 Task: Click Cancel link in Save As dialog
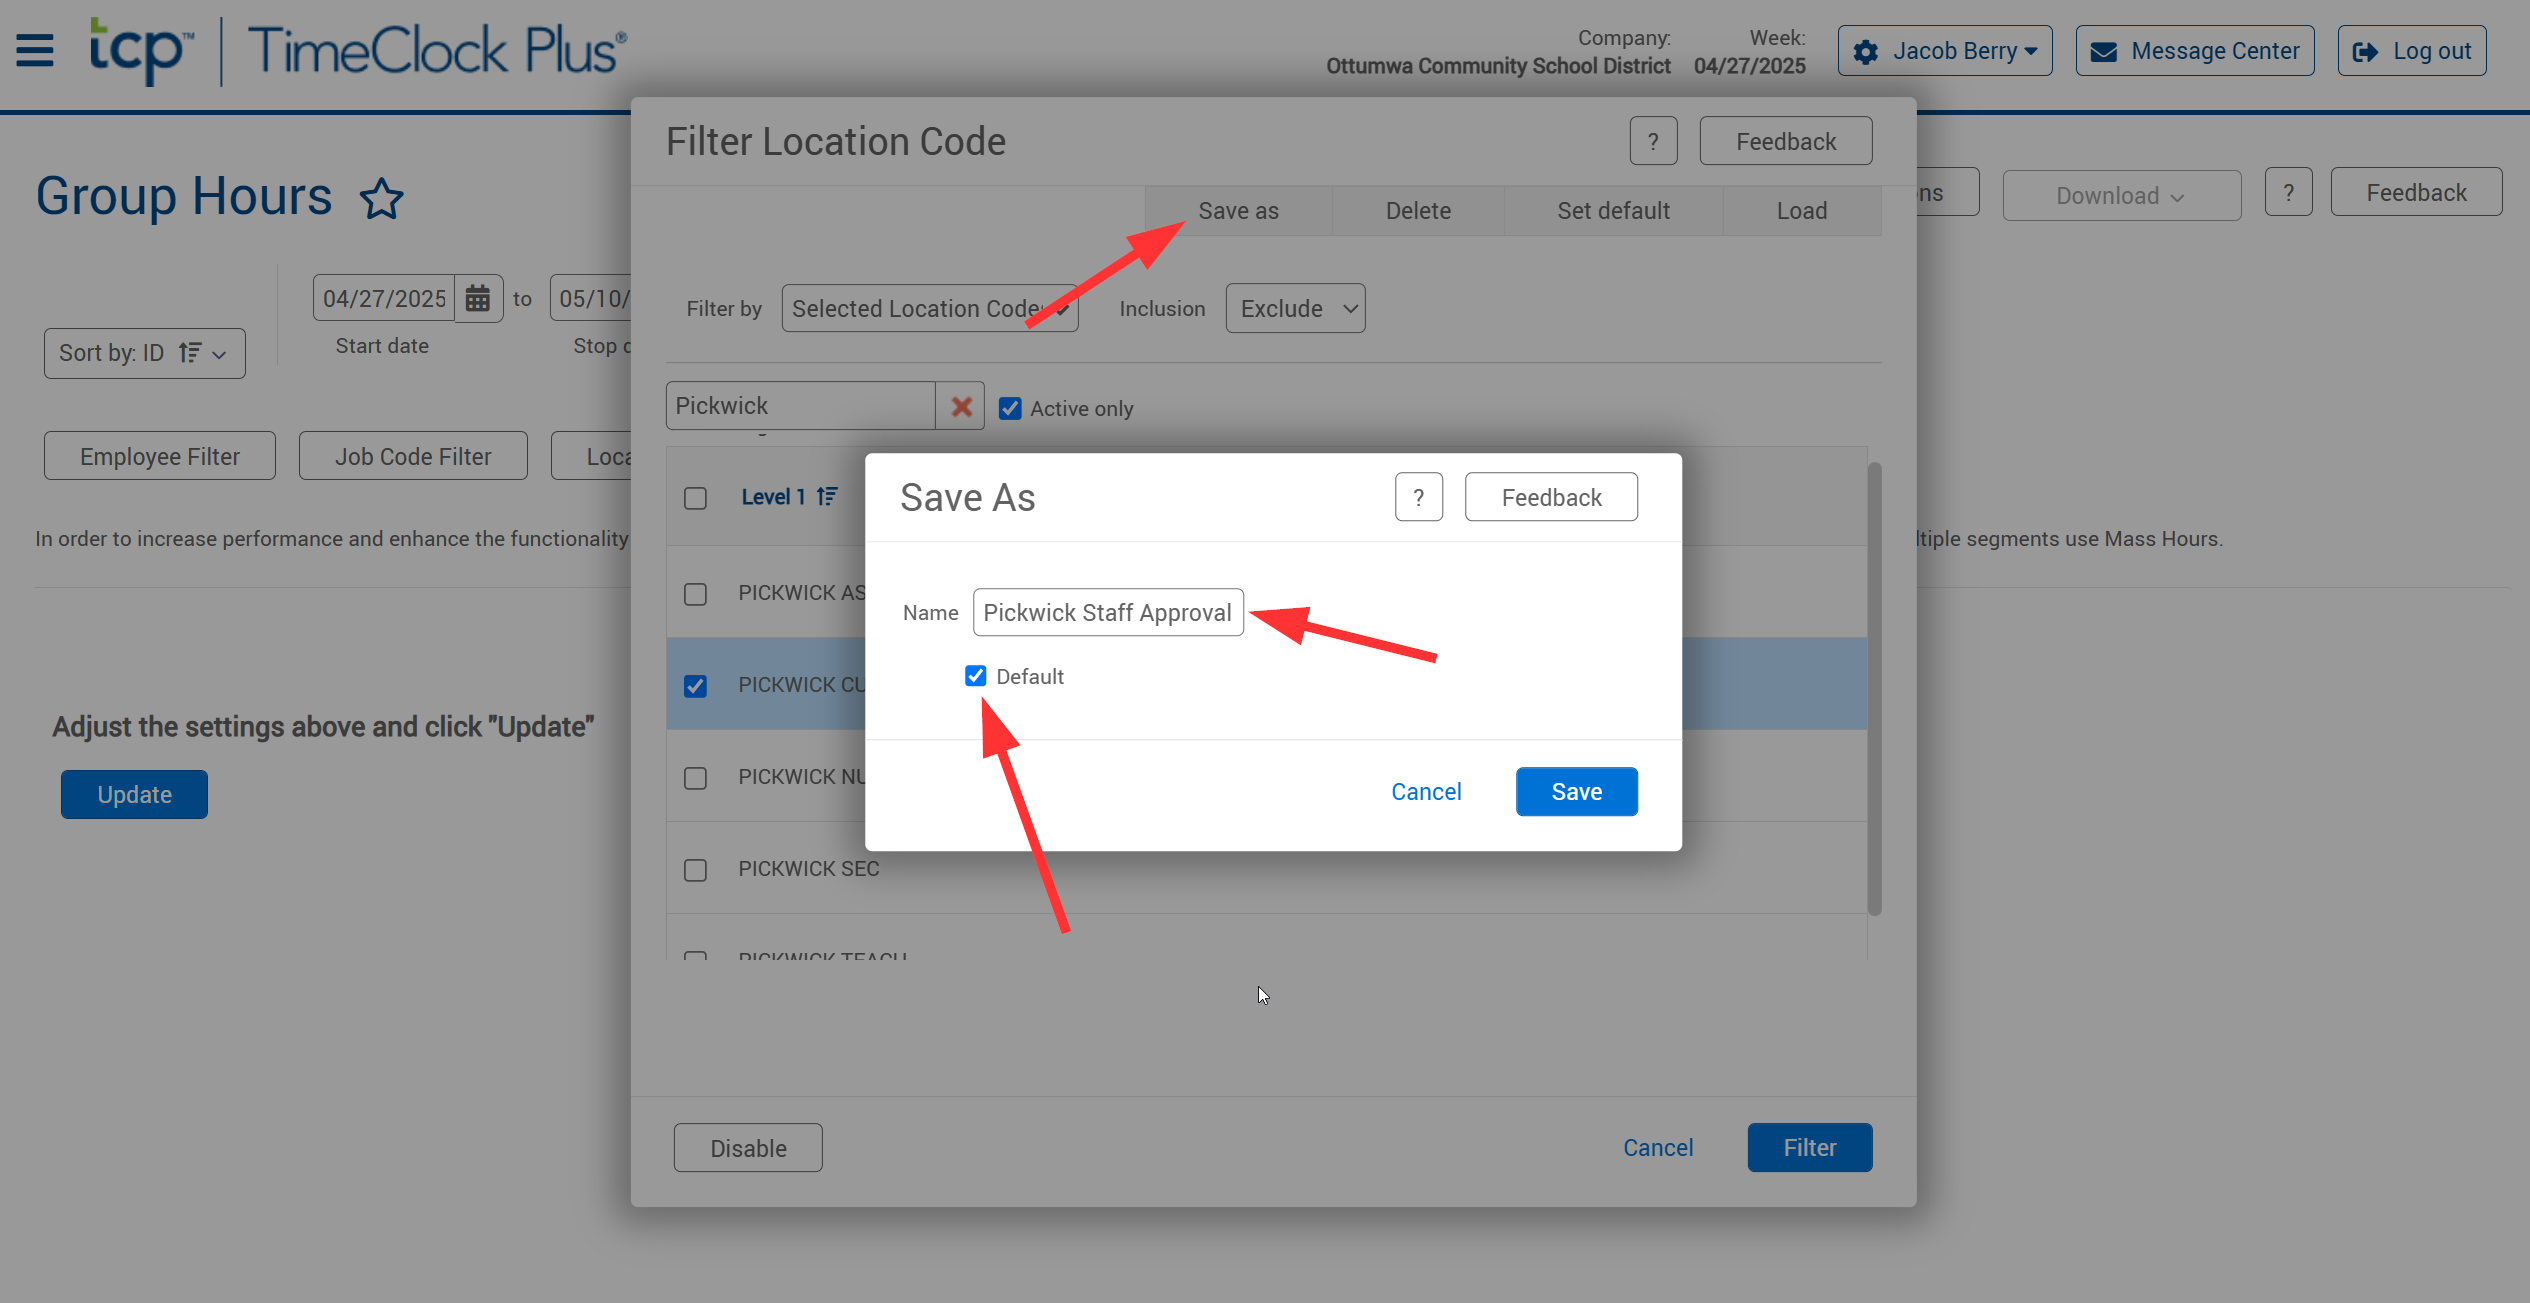pos(1426,792)
